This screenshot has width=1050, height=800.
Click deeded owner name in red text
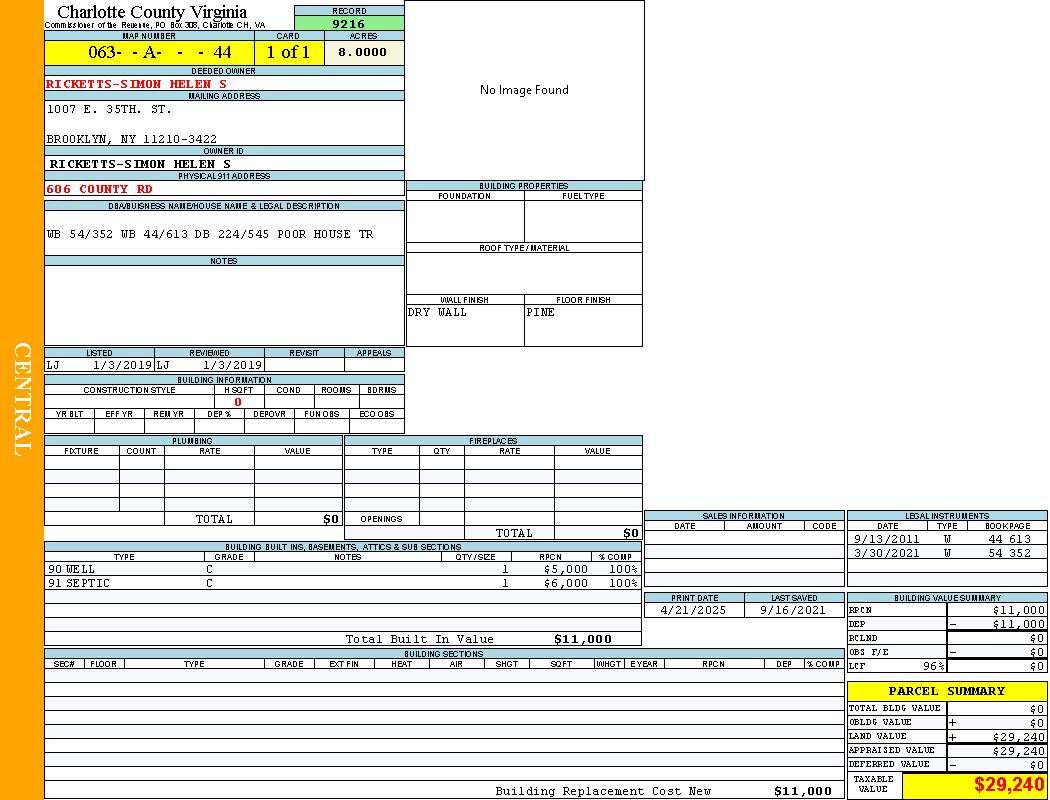(x=137, y=84)
